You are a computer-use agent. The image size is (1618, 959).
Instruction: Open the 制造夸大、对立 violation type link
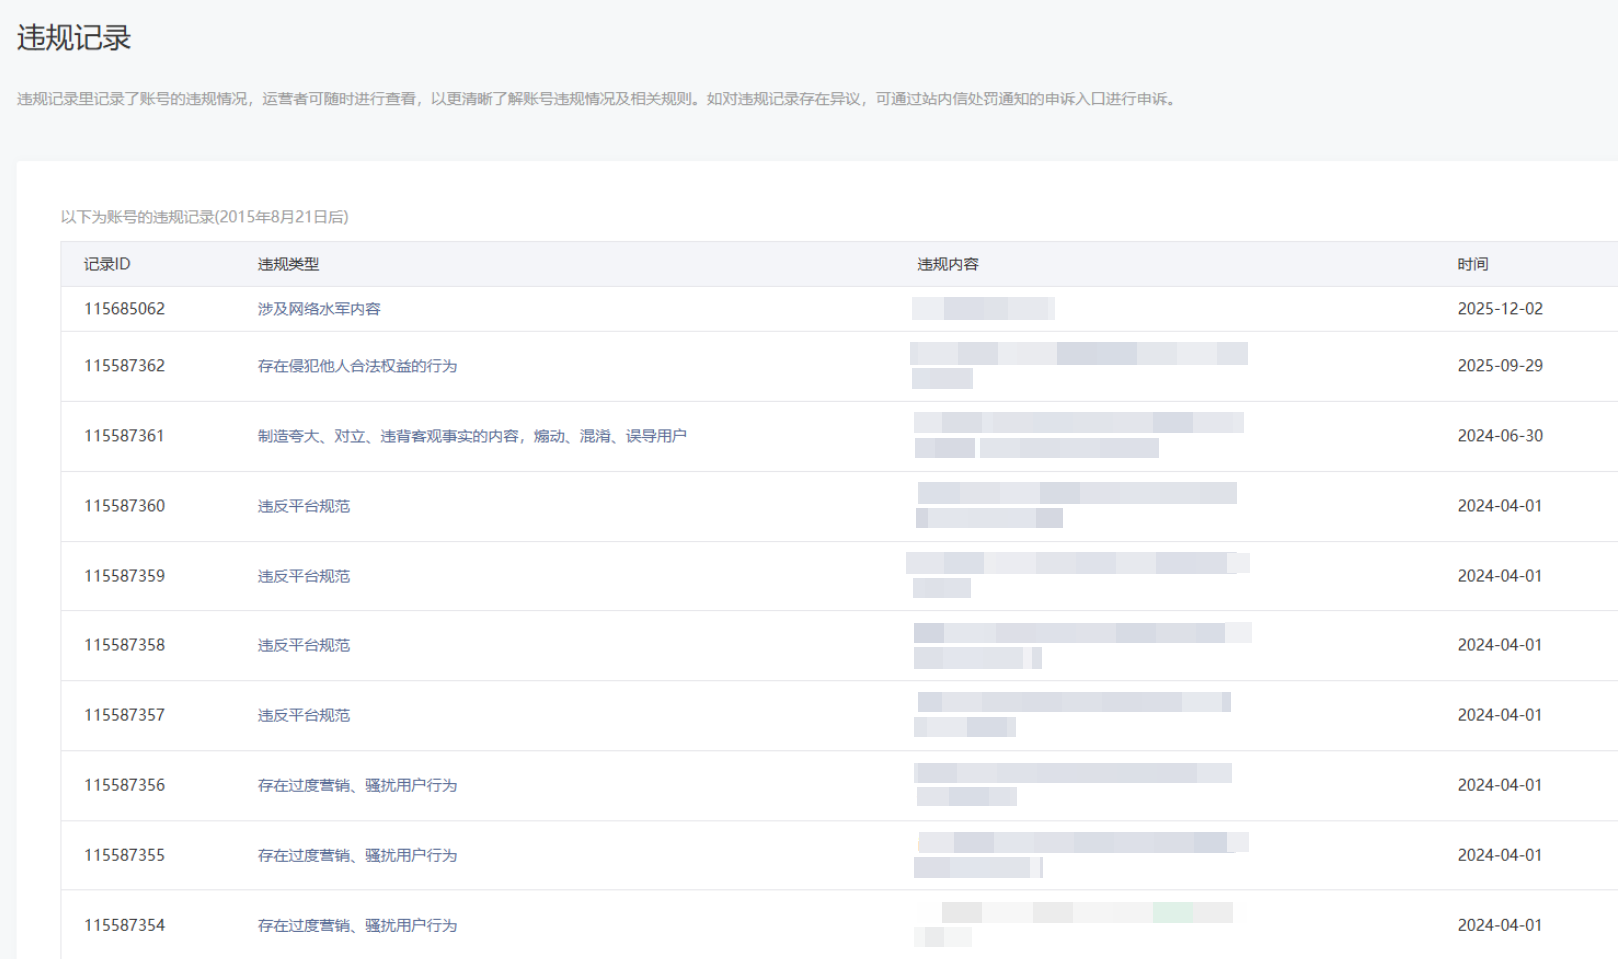[x=472, y=436]
